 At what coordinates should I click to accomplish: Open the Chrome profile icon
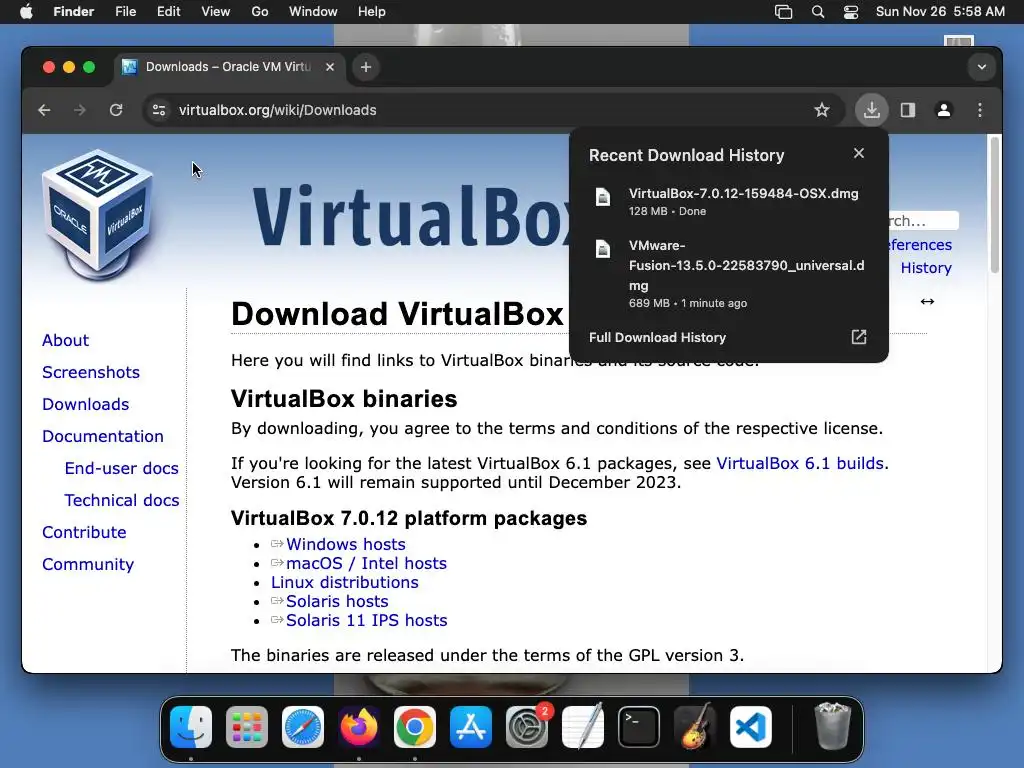click(944, 110)
